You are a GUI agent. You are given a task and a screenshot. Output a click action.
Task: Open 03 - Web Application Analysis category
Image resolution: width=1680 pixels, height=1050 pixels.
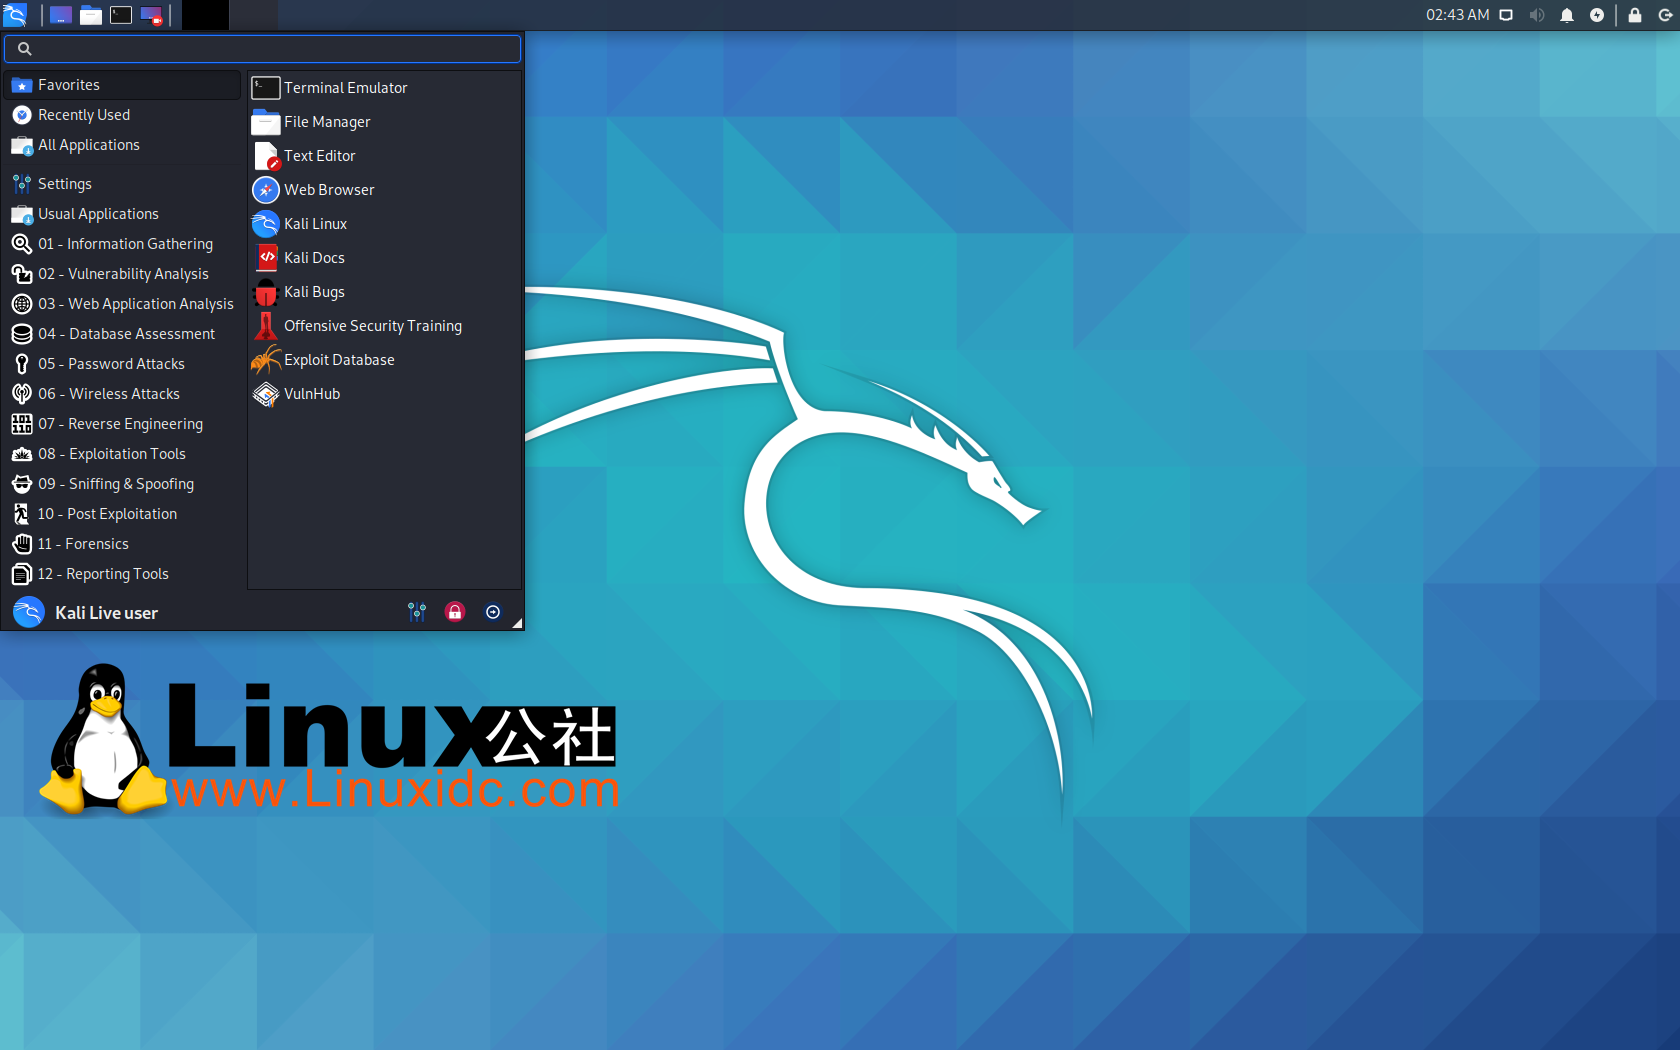pyautogui.click(x=123, y=304)
